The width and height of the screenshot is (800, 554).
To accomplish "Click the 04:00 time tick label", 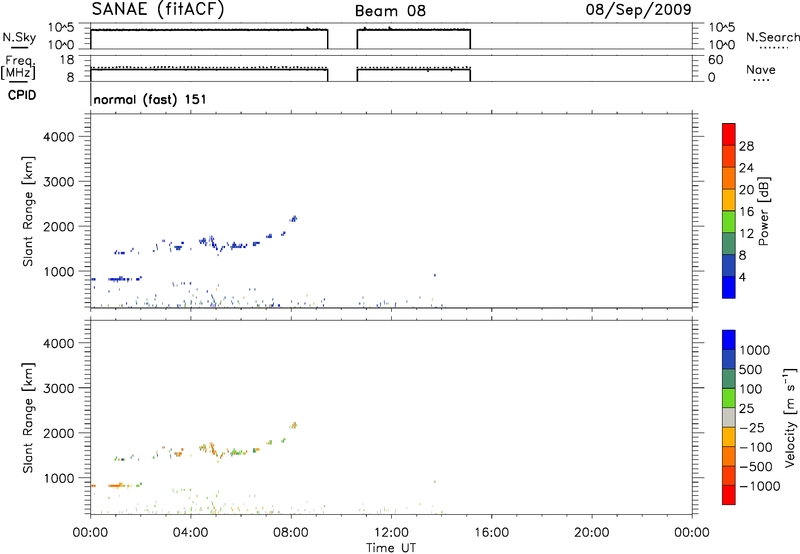I will click(191, 533).
